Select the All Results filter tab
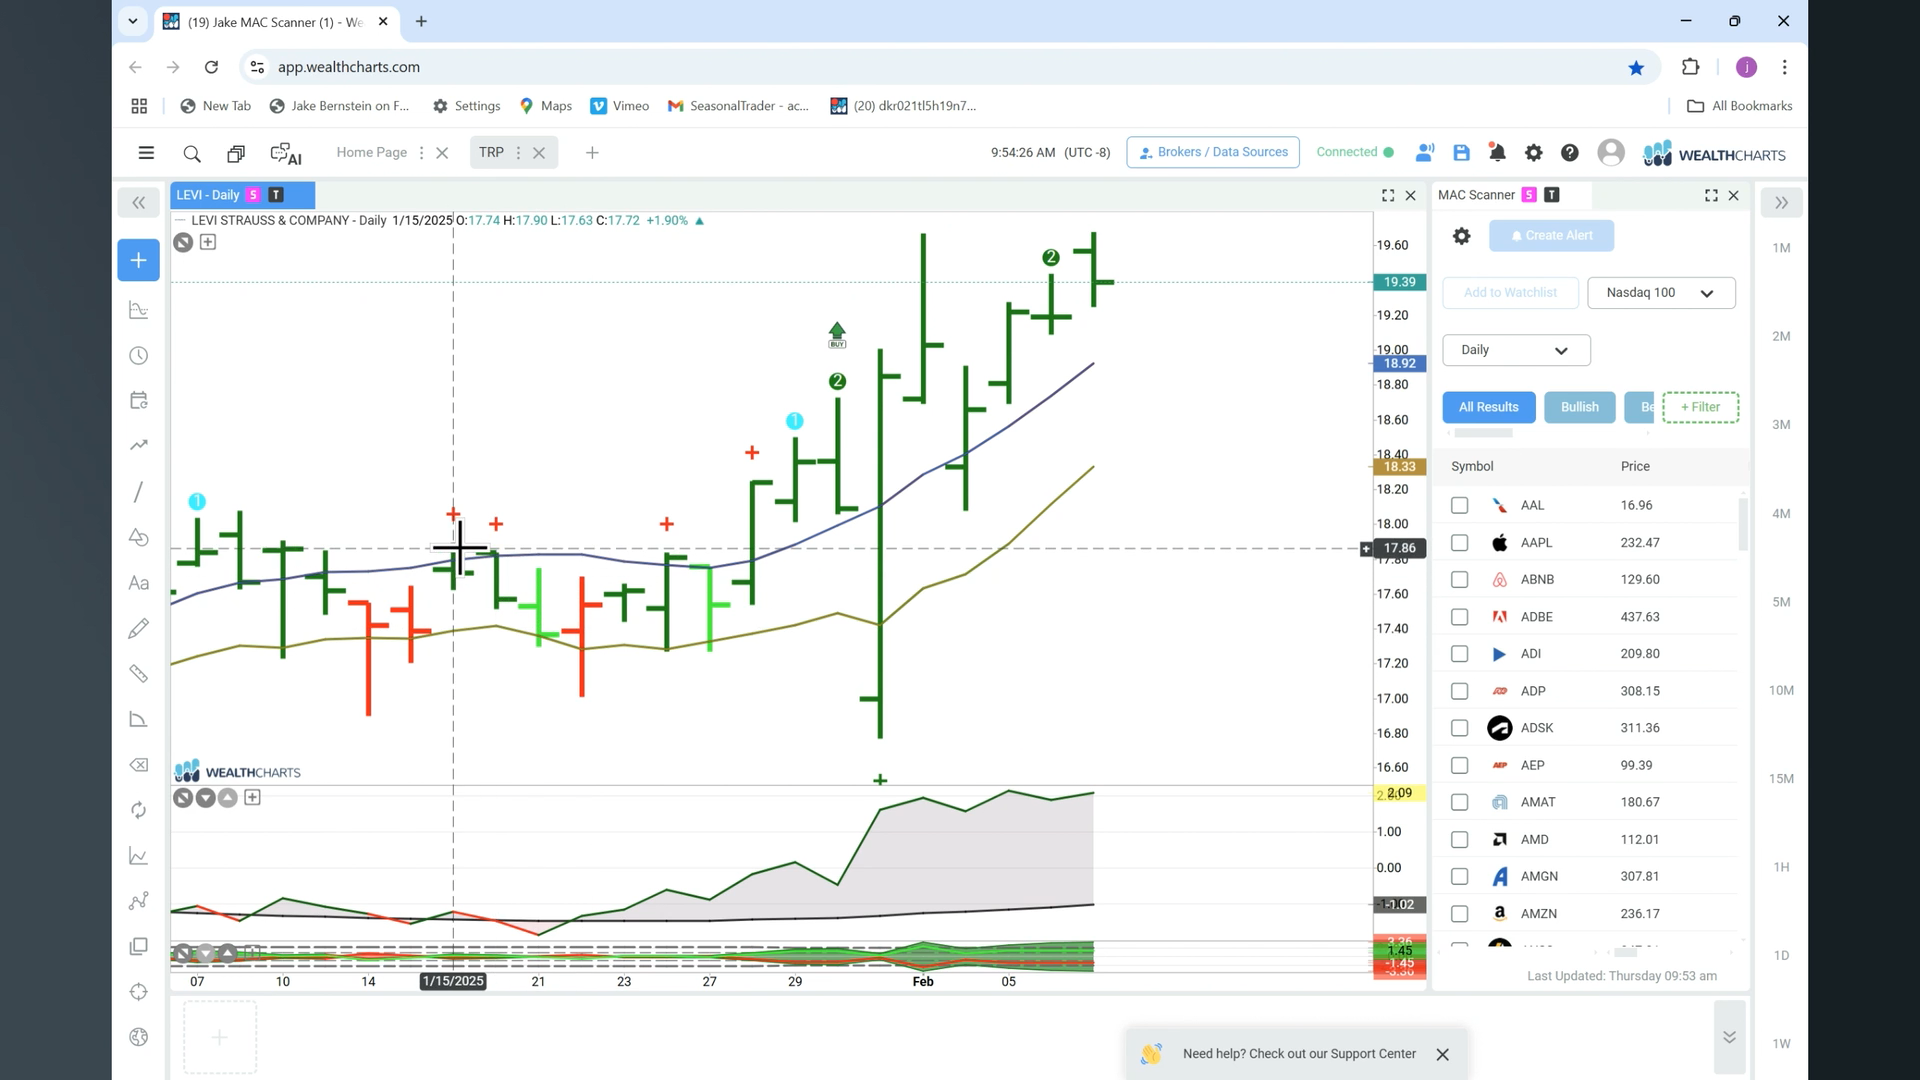 1488,407
